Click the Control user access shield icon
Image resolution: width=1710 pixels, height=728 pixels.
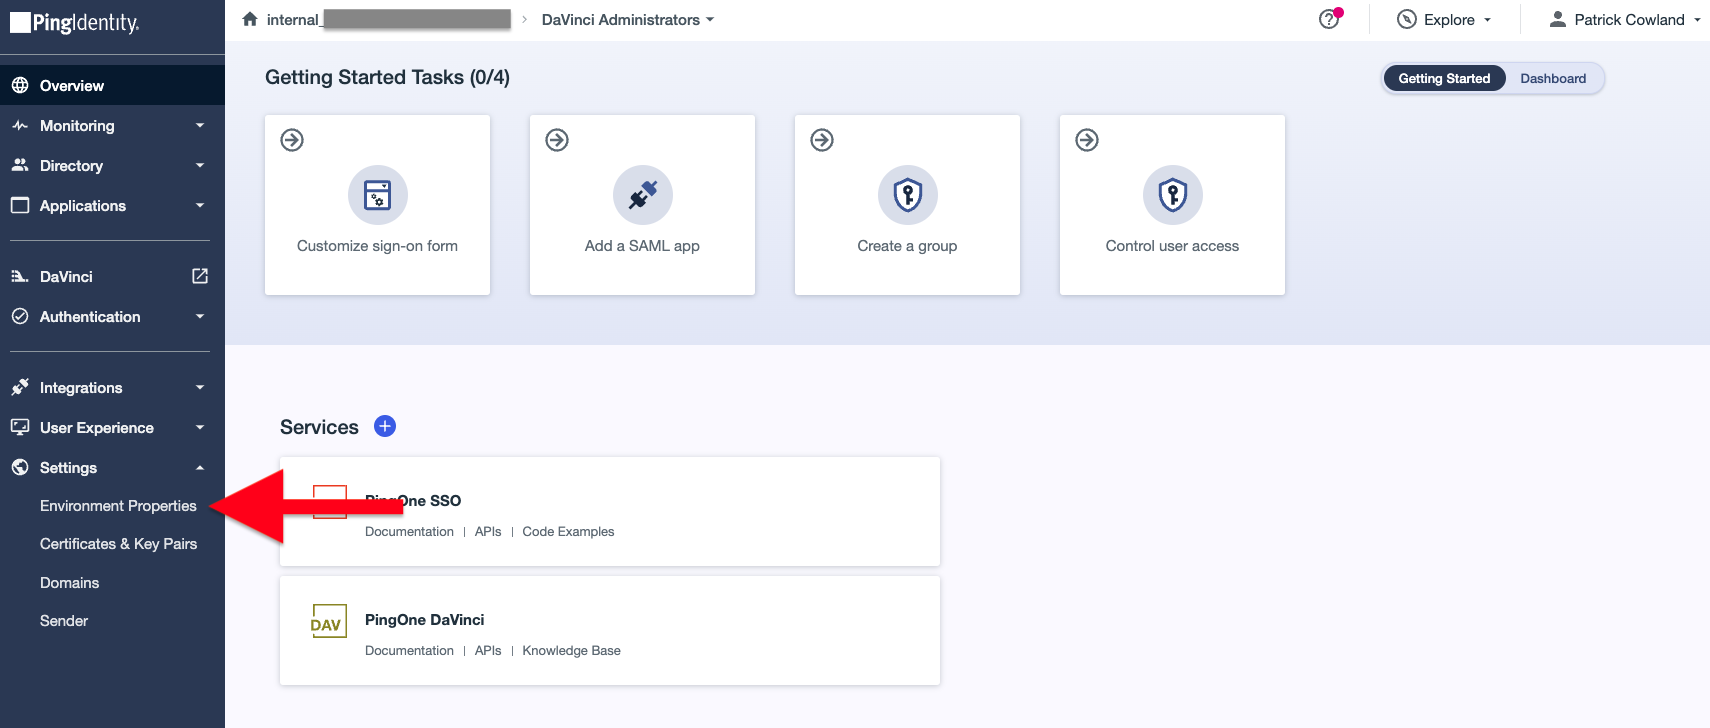1173,195
